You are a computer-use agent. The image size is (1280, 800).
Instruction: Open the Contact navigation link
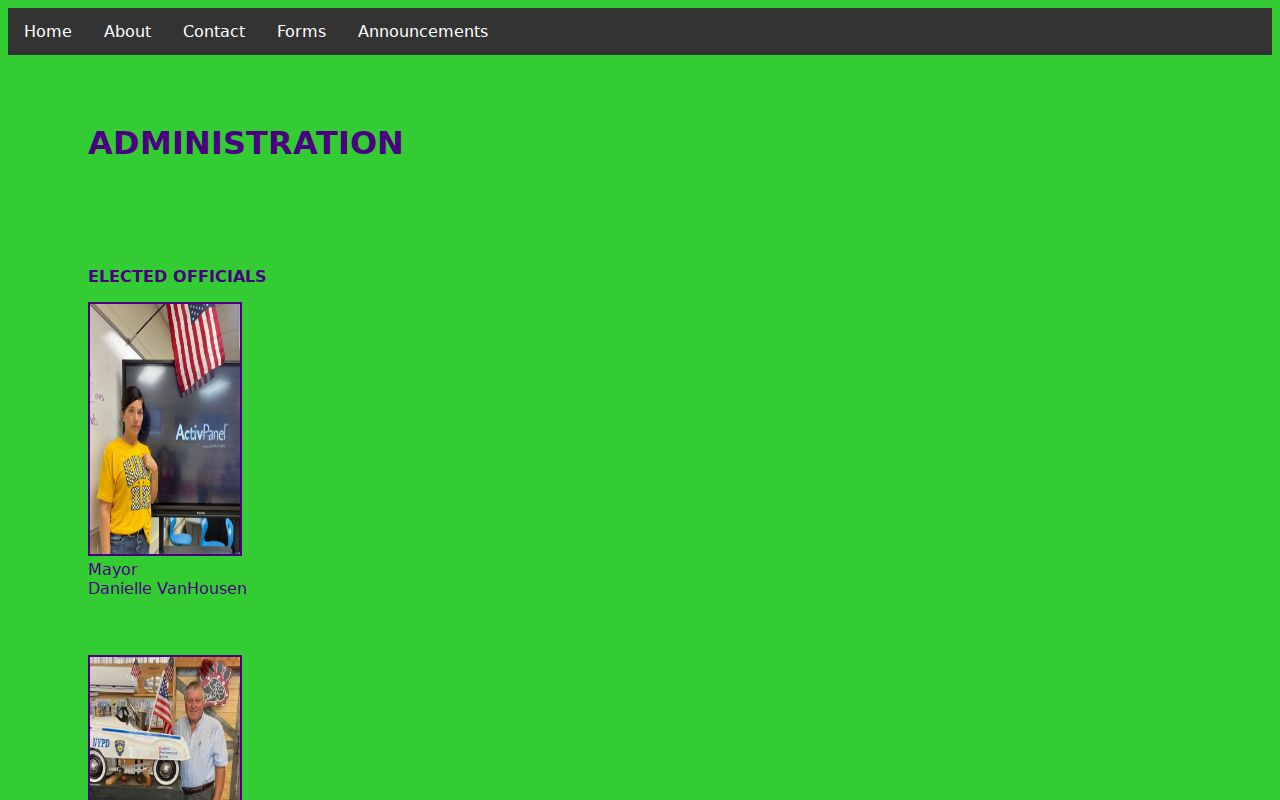point(214,31)
